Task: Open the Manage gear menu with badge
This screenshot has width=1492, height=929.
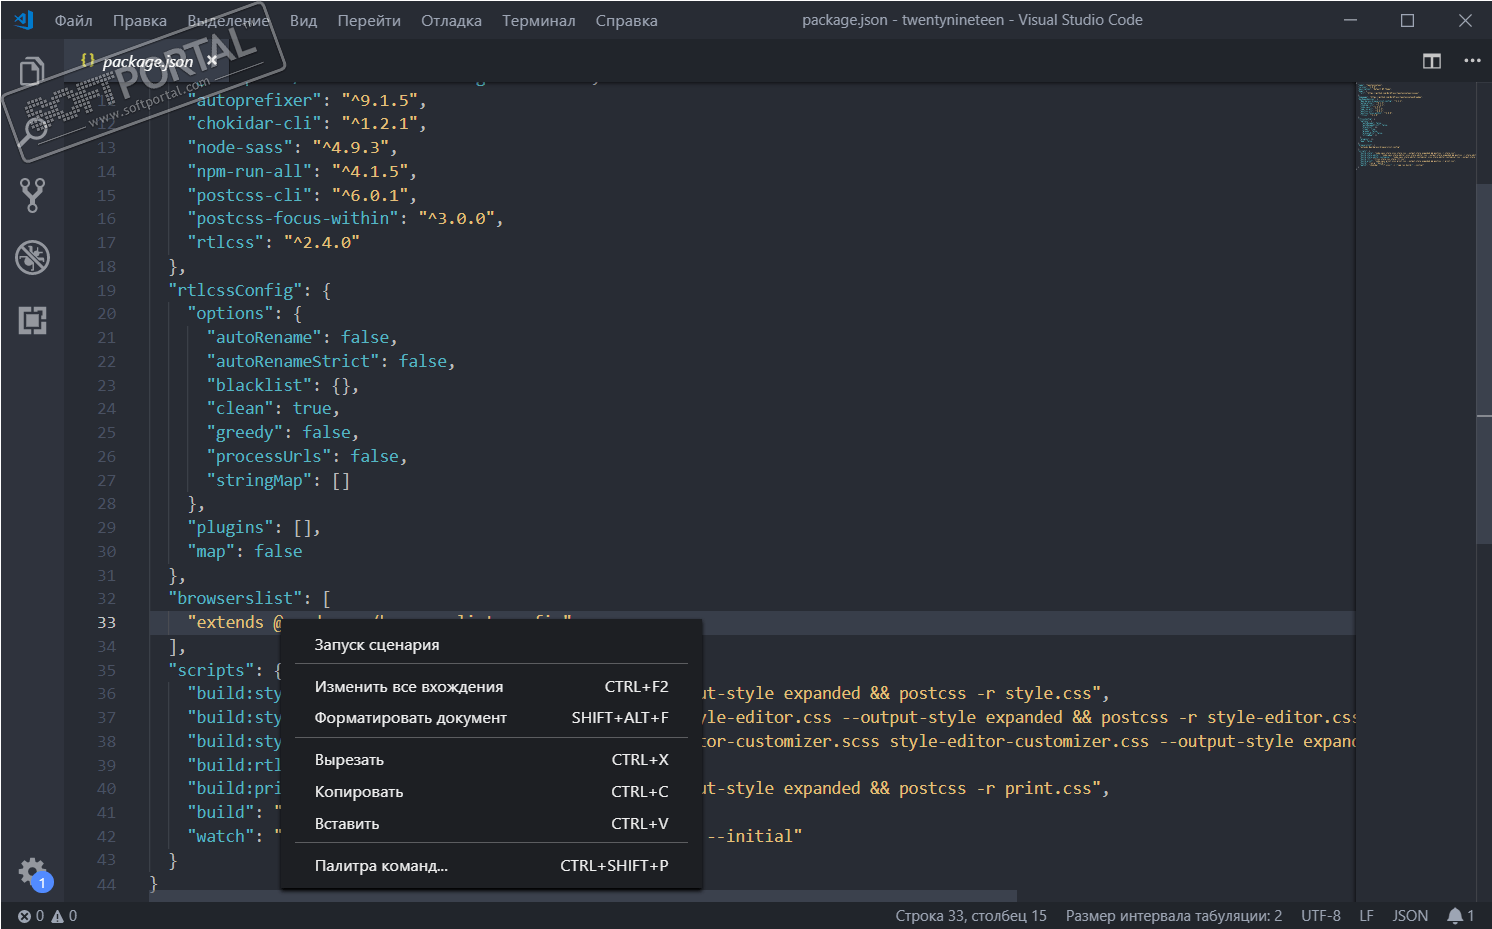Action: [33, 871]
